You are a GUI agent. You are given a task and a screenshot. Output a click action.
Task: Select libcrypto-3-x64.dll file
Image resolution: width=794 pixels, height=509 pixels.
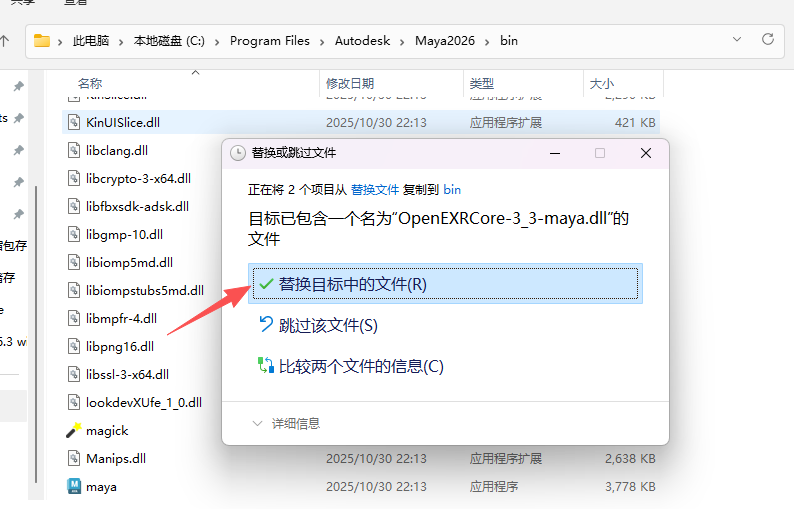tap(138, 178)
